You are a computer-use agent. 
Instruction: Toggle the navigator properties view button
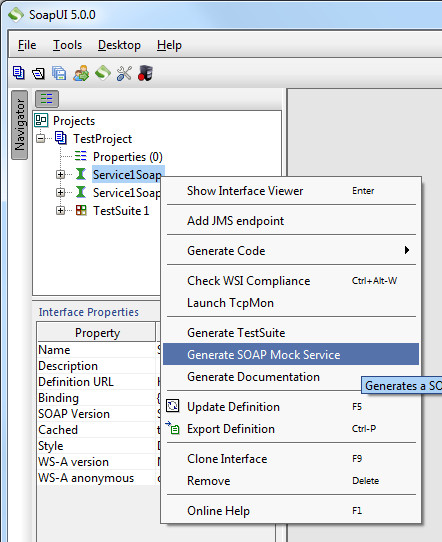tap(47, 99)
